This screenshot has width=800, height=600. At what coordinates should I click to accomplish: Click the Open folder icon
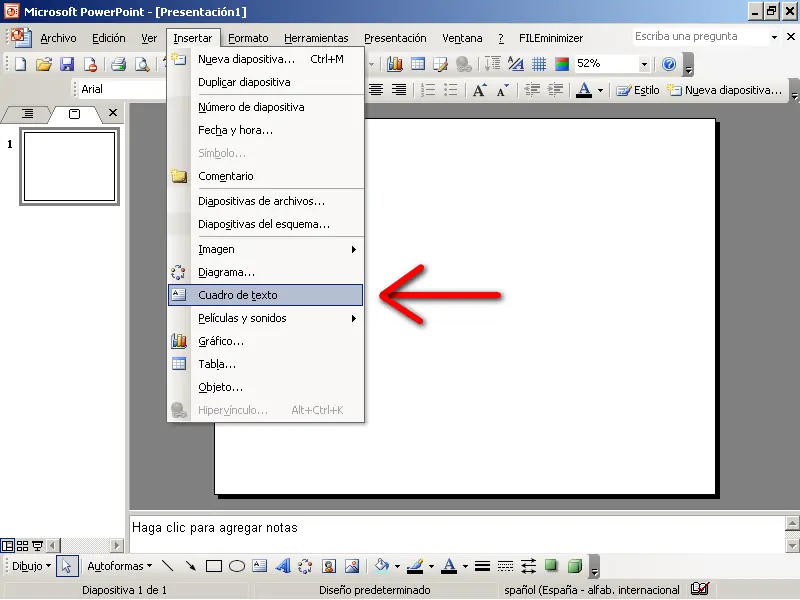44,64
